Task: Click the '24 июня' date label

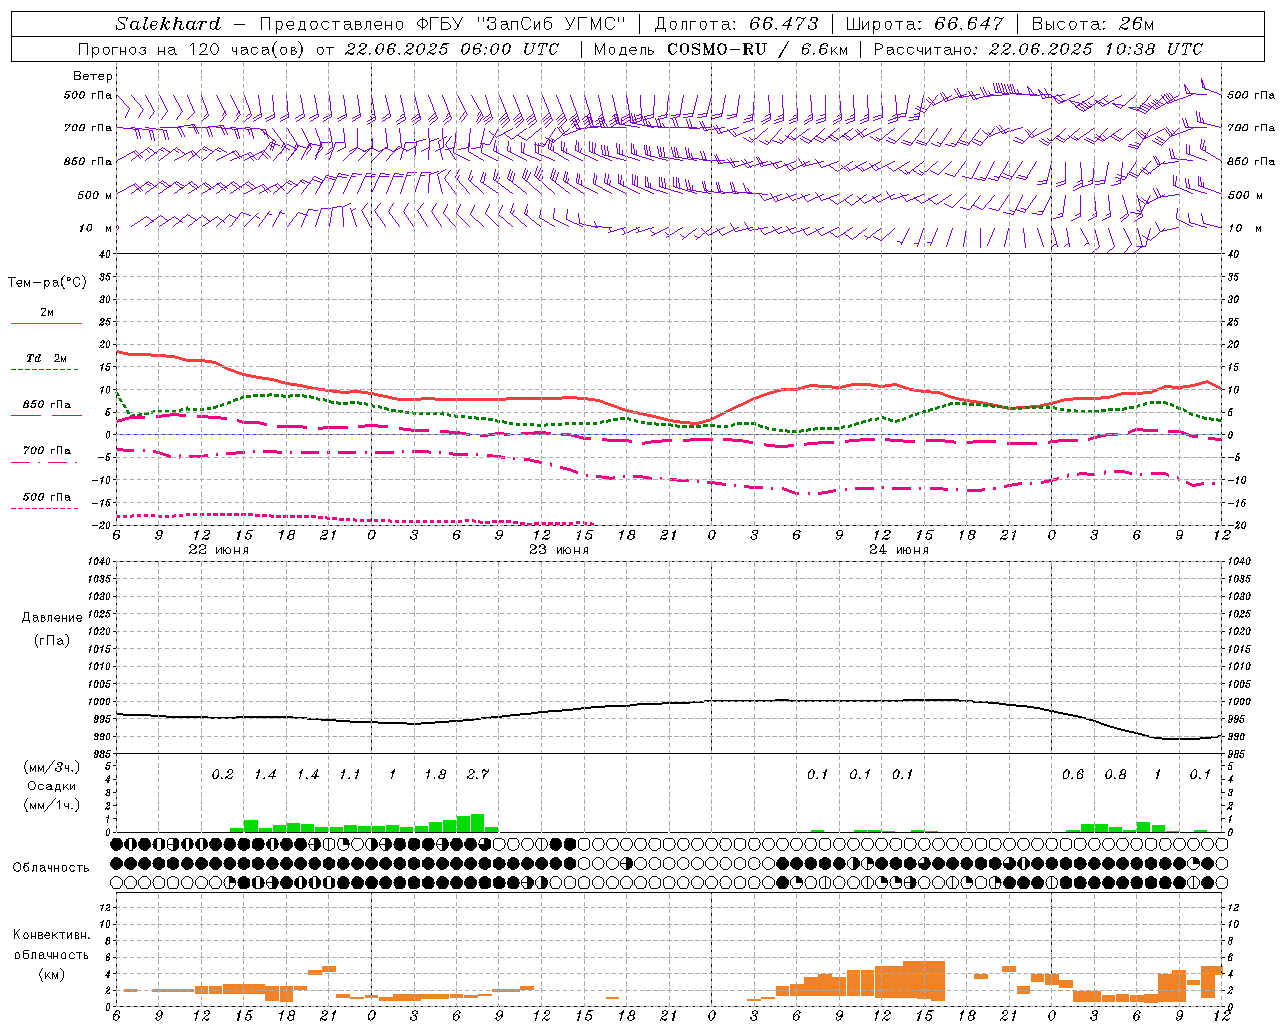Action: click(x=898, y=550)
